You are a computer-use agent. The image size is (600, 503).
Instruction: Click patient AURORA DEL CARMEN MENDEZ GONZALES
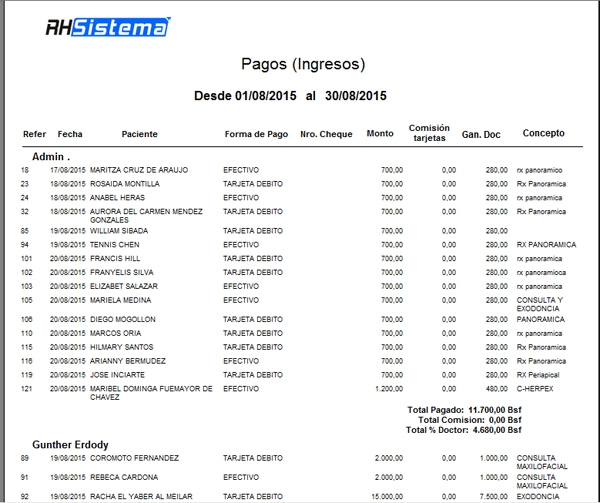[x=146, y=216]
